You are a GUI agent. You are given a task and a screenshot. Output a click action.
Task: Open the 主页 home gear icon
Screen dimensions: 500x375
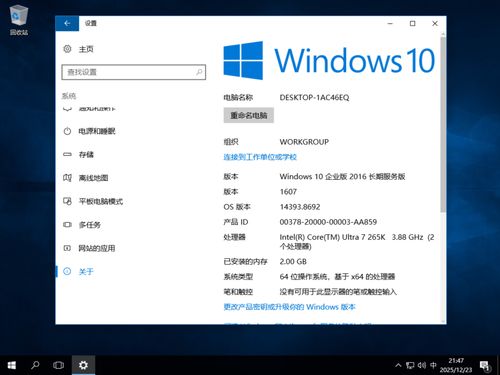[67, 49]
